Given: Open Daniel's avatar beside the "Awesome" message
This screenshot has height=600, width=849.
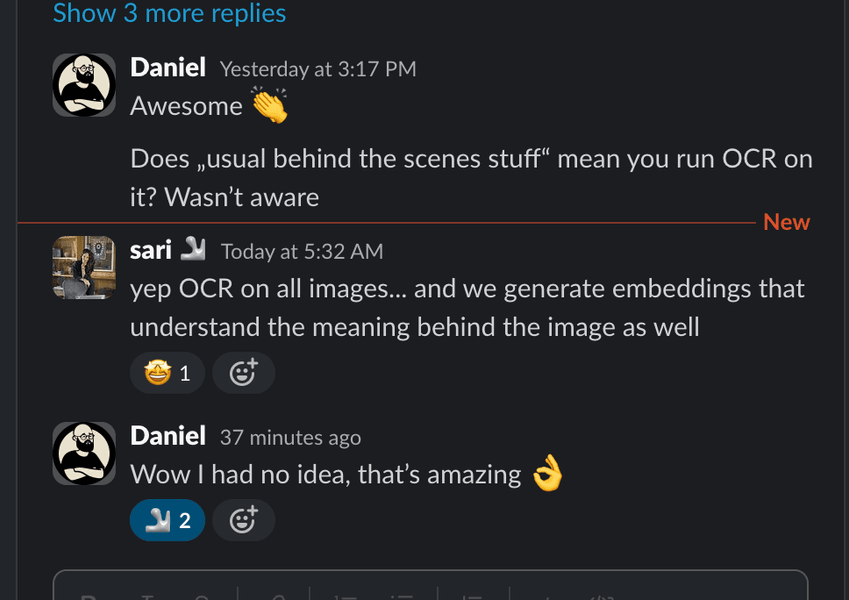Looking at the screenshot, I should (84, 85).
